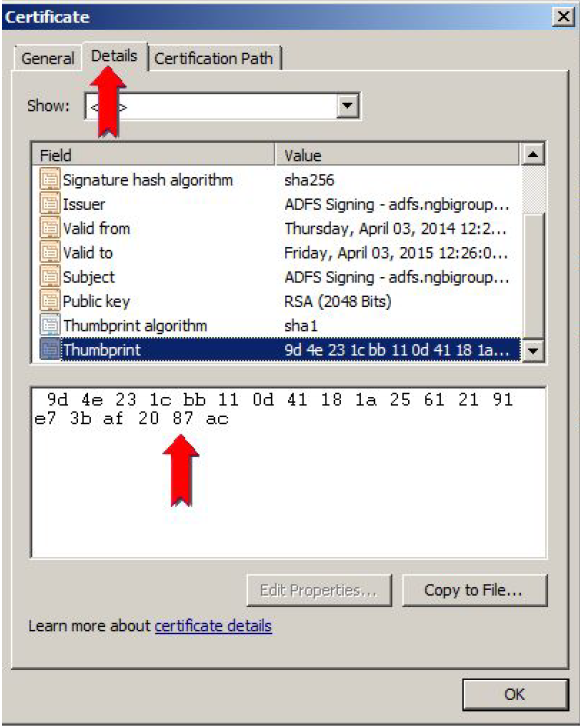
Task: Sort by the Value column header
Action: [398, 155]
